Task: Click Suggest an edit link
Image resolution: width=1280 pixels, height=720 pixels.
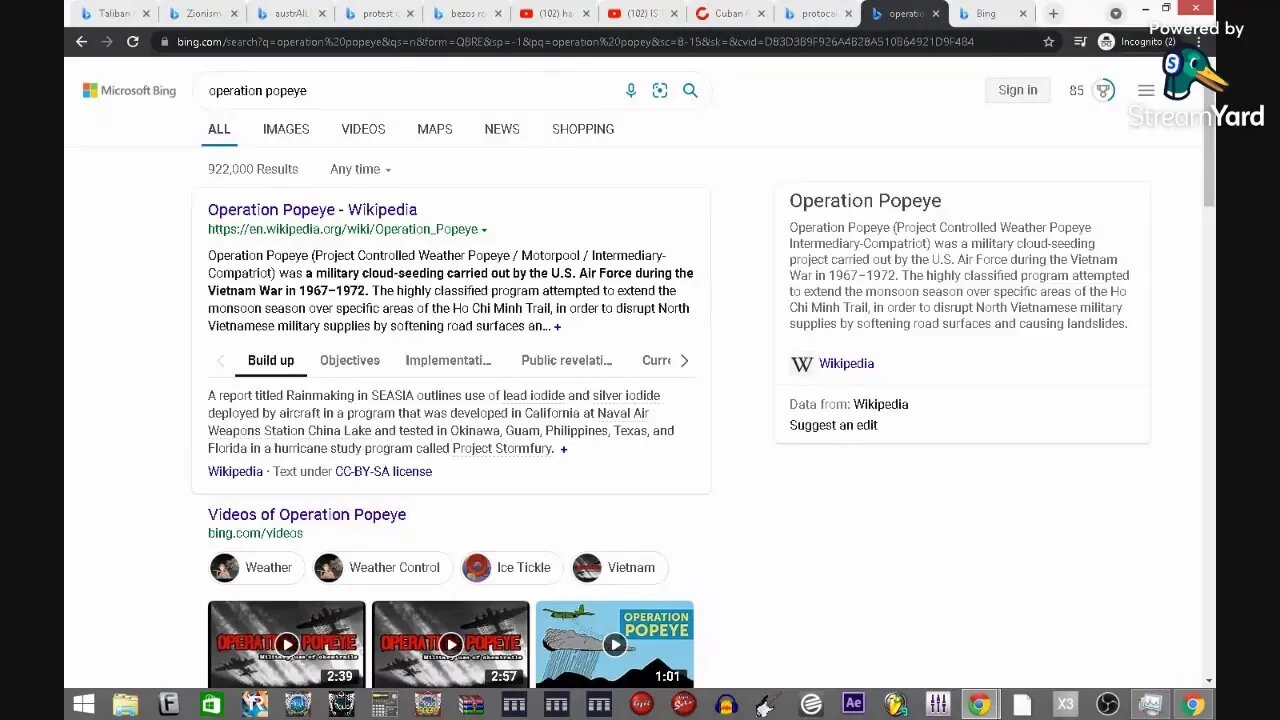Action: pos(833,425)
